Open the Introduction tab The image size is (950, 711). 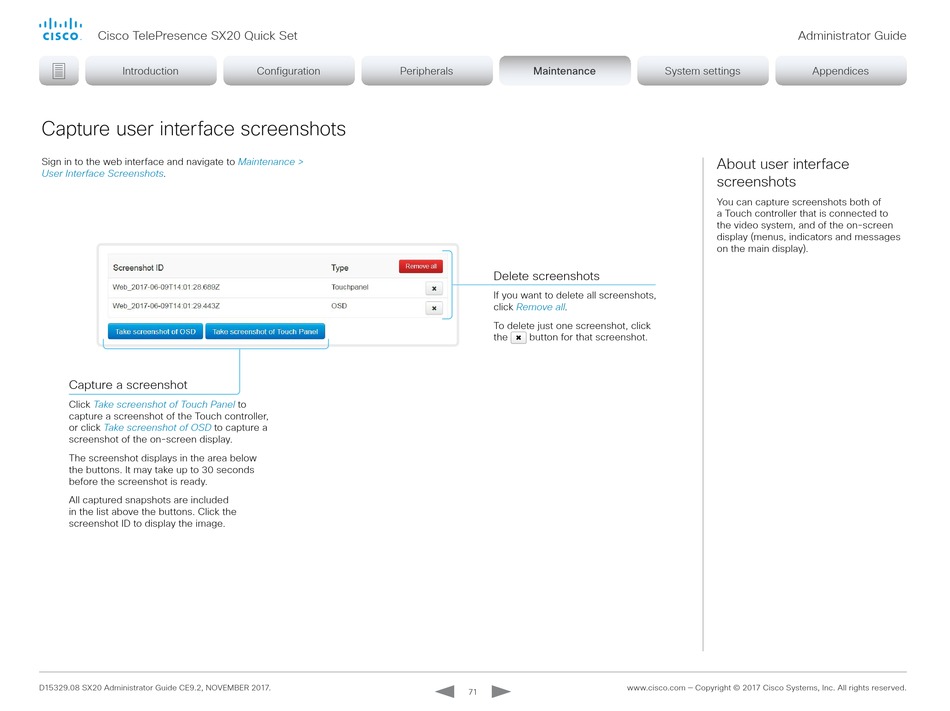click(150, 71)
